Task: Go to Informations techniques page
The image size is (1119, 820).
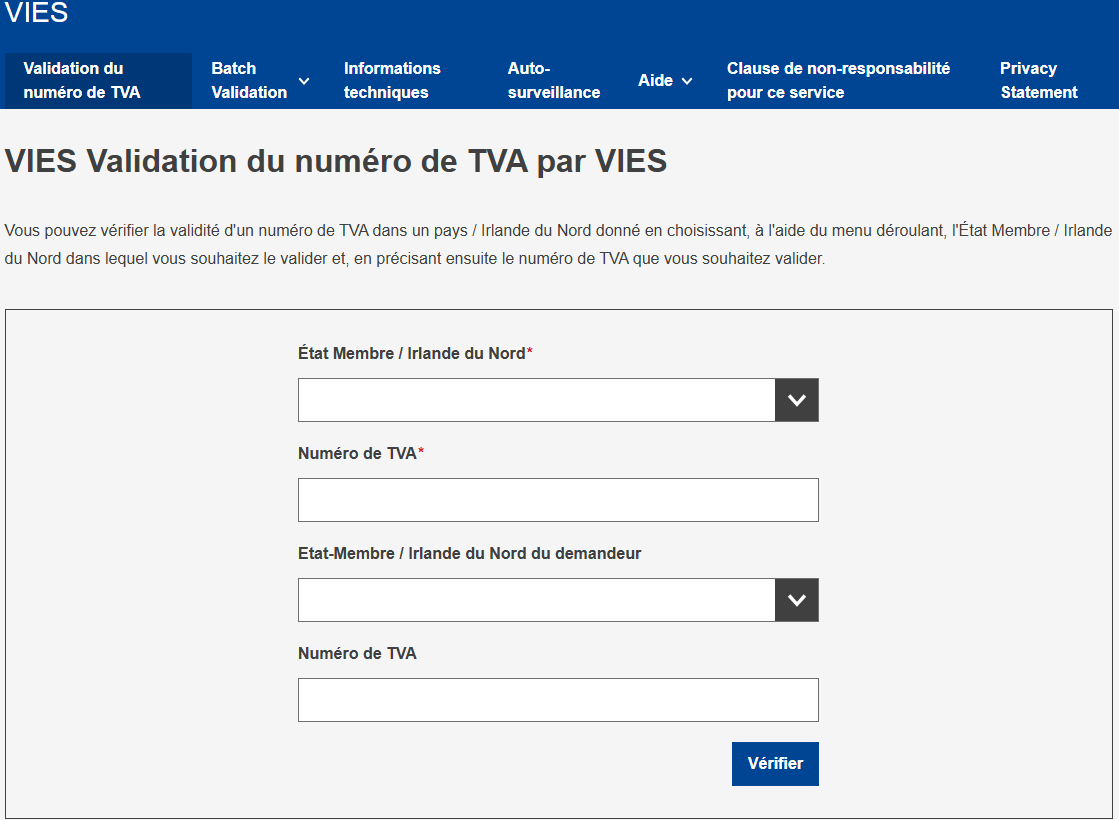Action: point(392,81)
